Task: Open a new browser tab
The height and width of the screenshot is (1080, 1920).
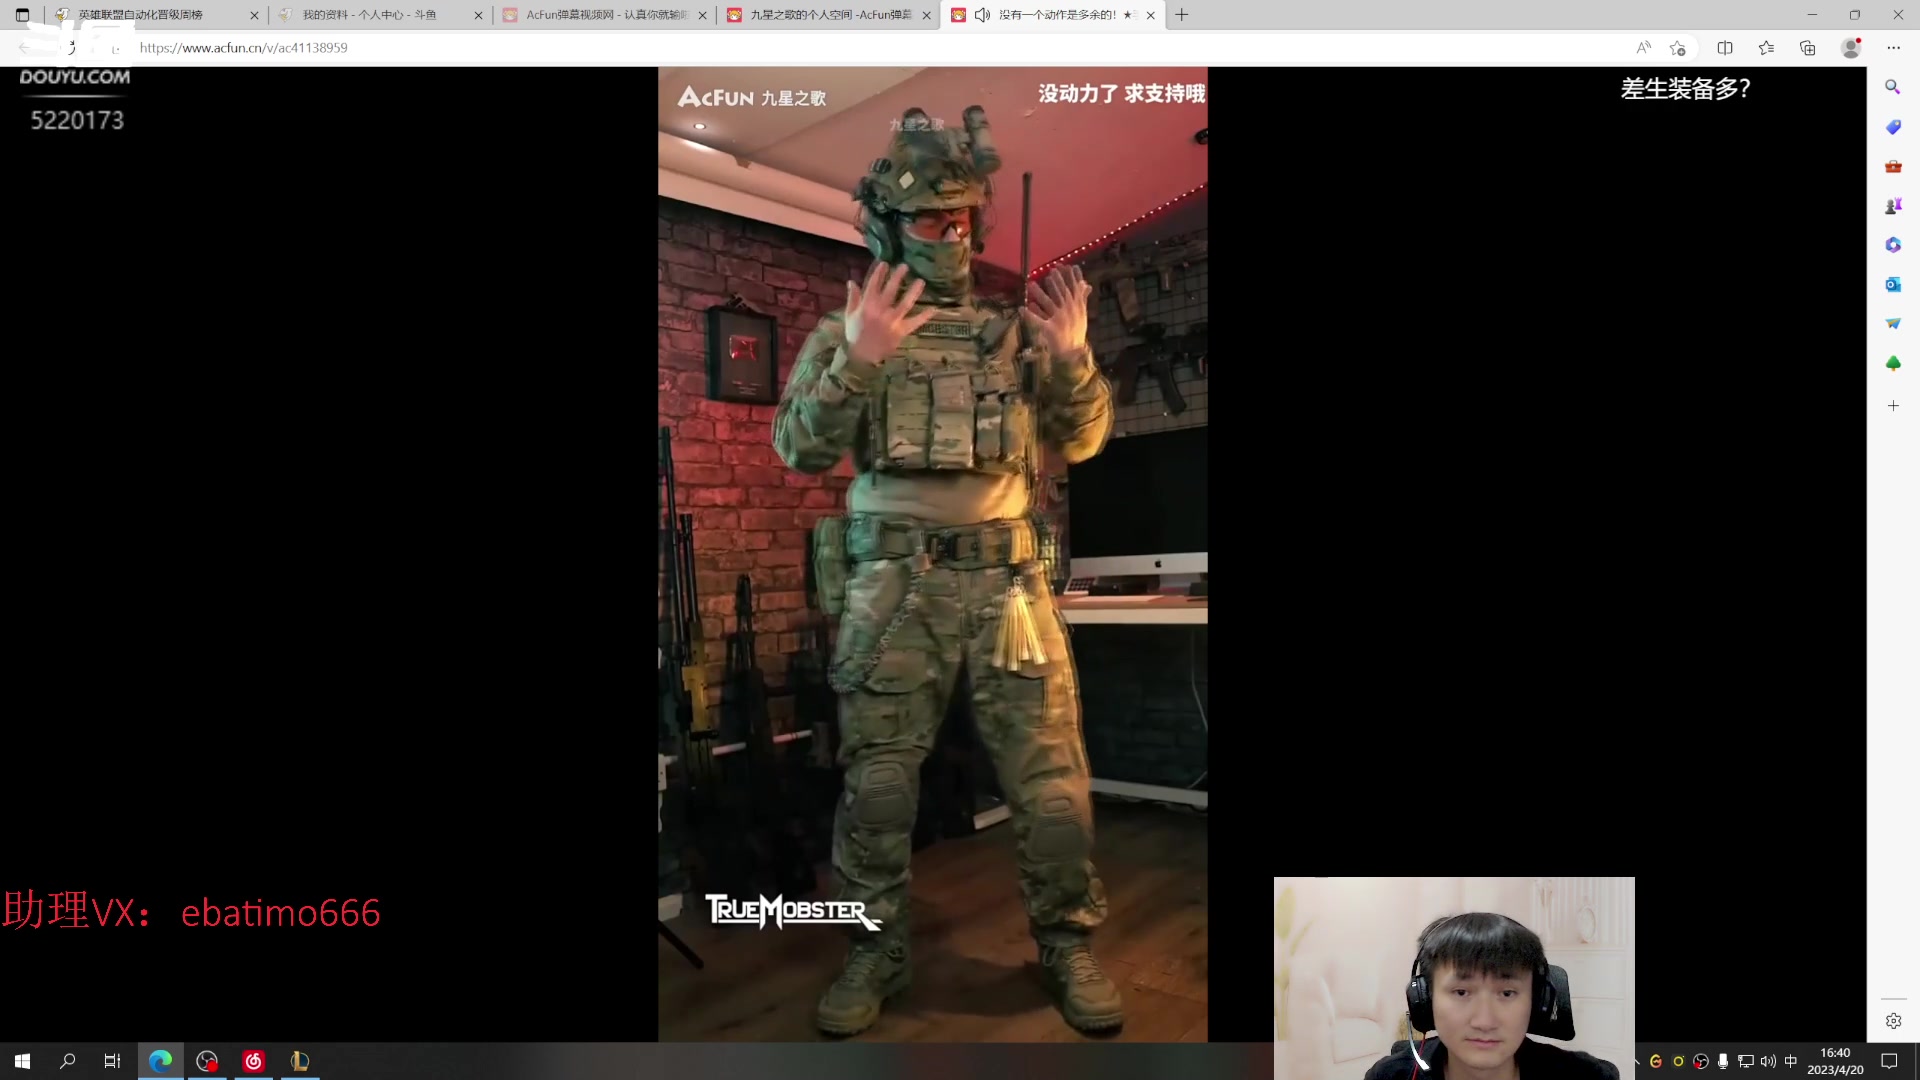Action: 1182,15
